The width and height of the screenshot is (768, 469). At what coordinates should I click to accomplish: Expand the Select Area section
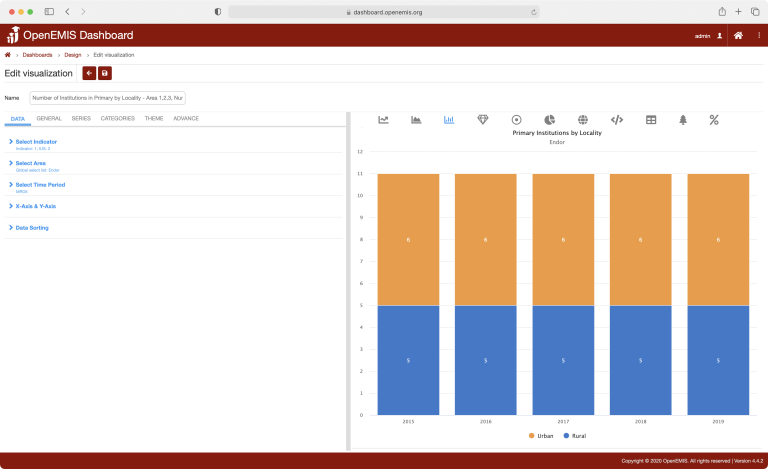tap(30, 163)
